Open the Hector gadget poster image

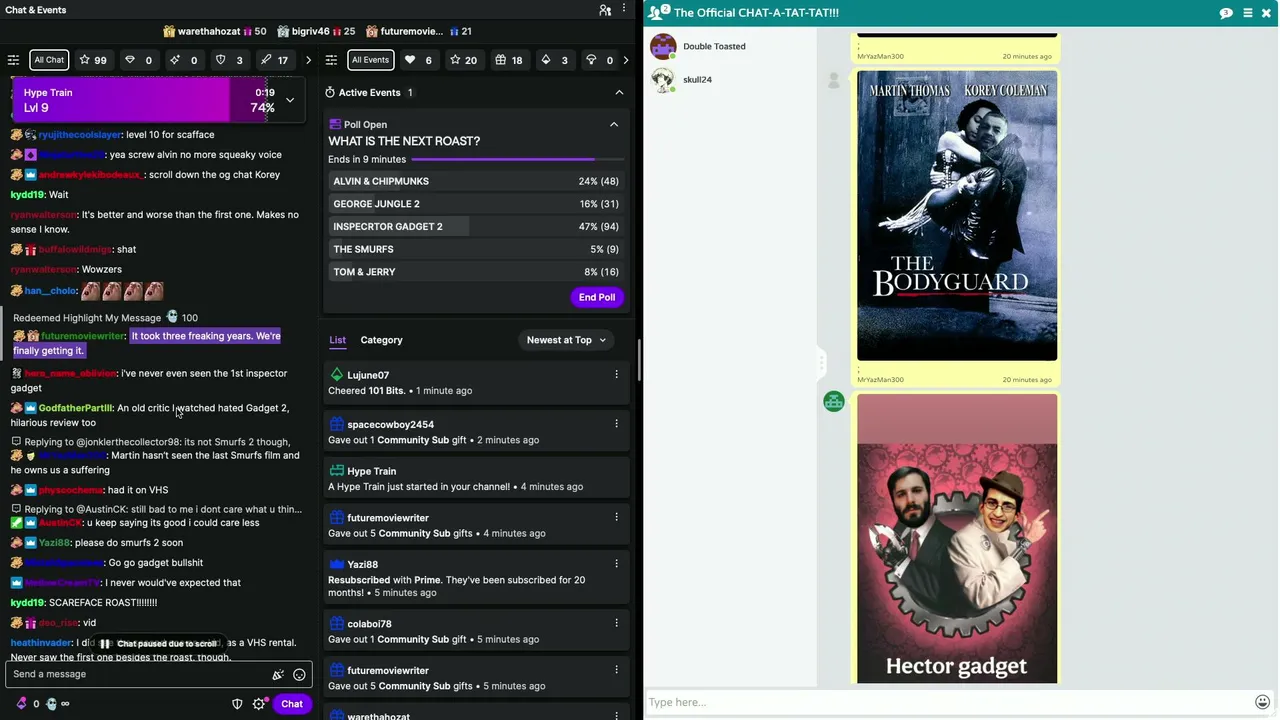957,539
